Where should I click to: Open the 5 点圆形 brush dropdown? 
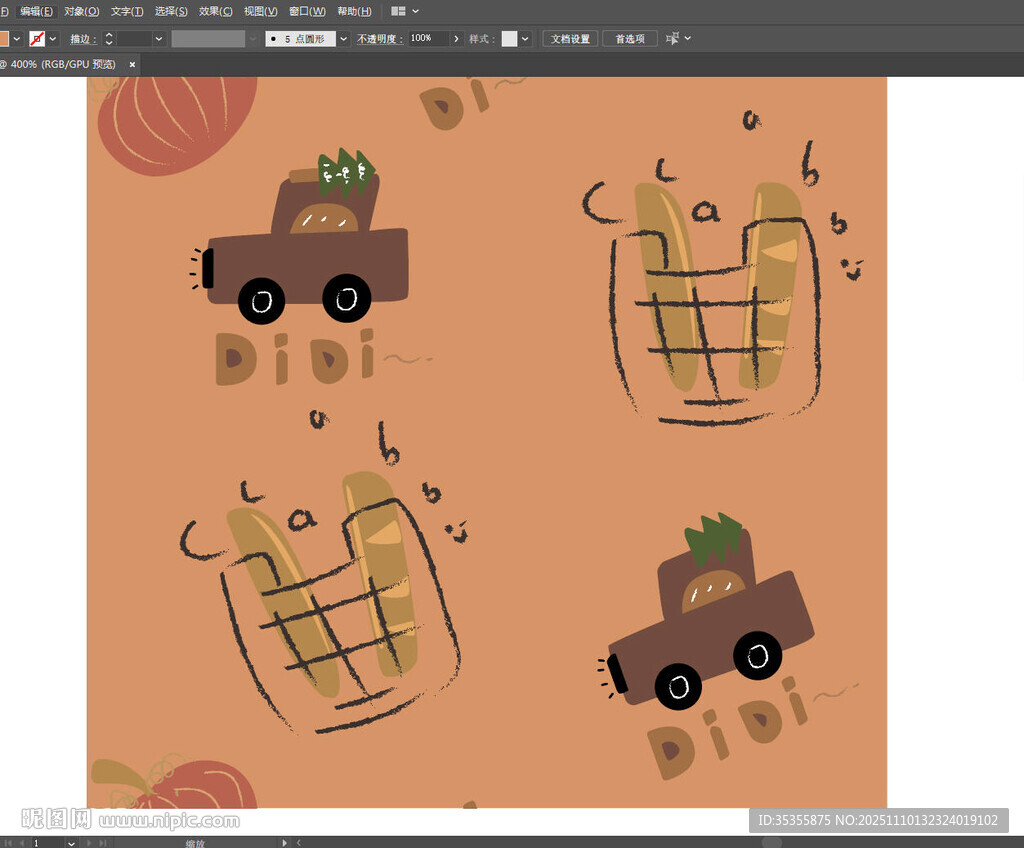pyautogui.click(x=344, y=39)
